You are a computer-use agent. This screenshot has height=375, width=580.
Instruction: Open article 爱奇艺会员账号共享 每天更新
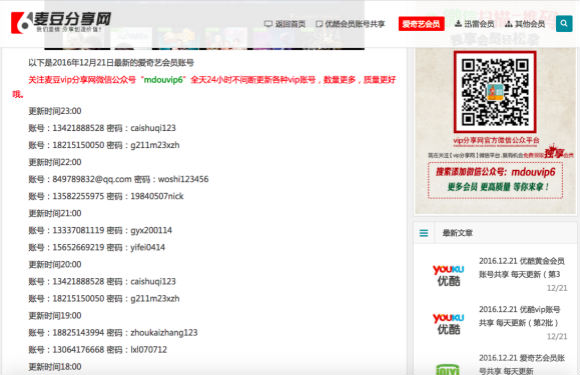coord(522,364)
